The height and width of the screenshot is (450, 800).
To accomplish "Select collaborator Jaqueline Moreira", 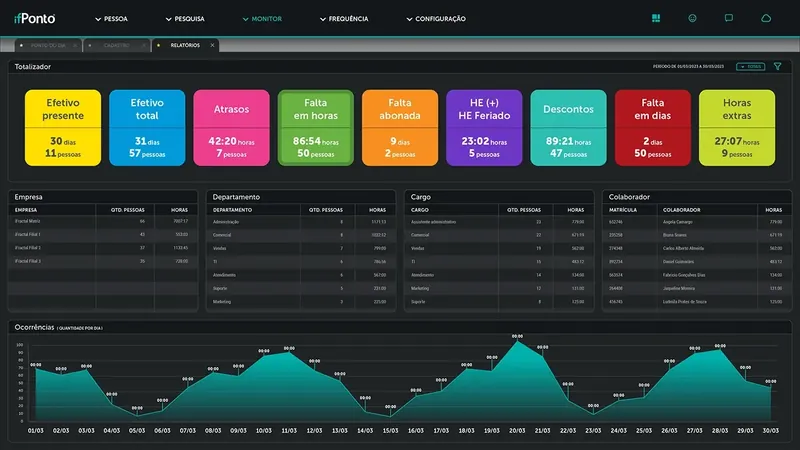I will [697, 288].
